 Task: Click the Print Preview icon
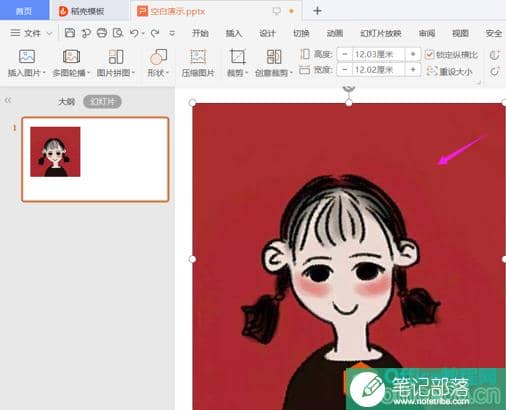pyautogui.click(x=118, y=33)
